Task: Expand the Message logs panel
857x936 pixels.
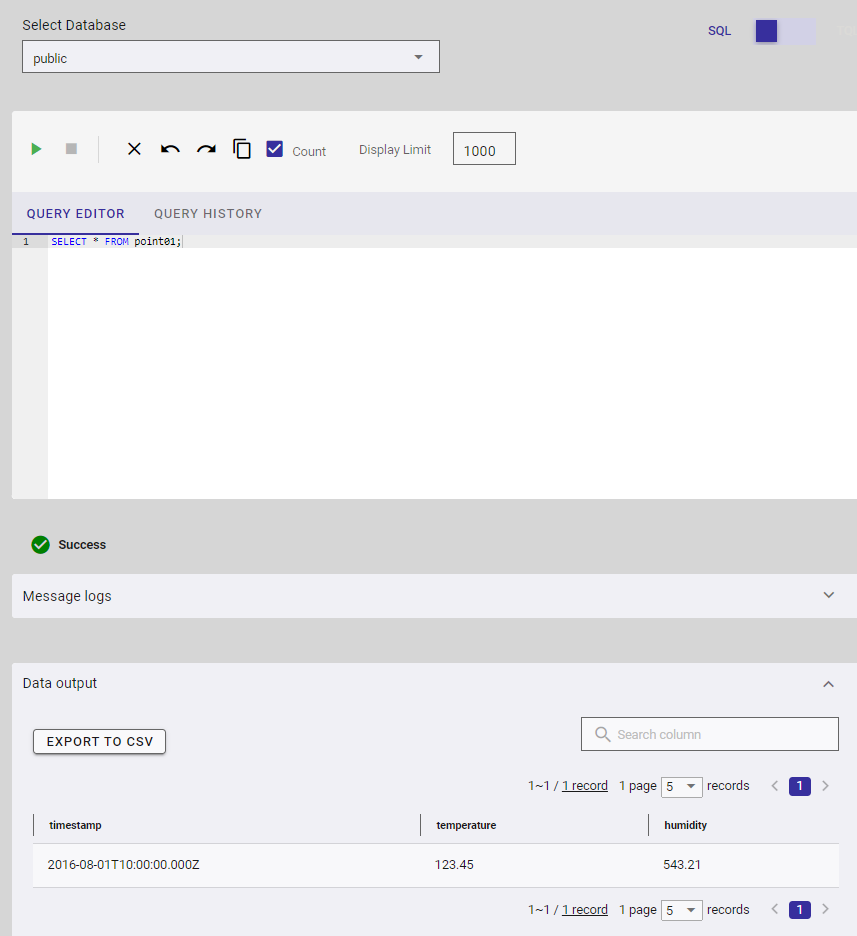Action: coord(828,595)
